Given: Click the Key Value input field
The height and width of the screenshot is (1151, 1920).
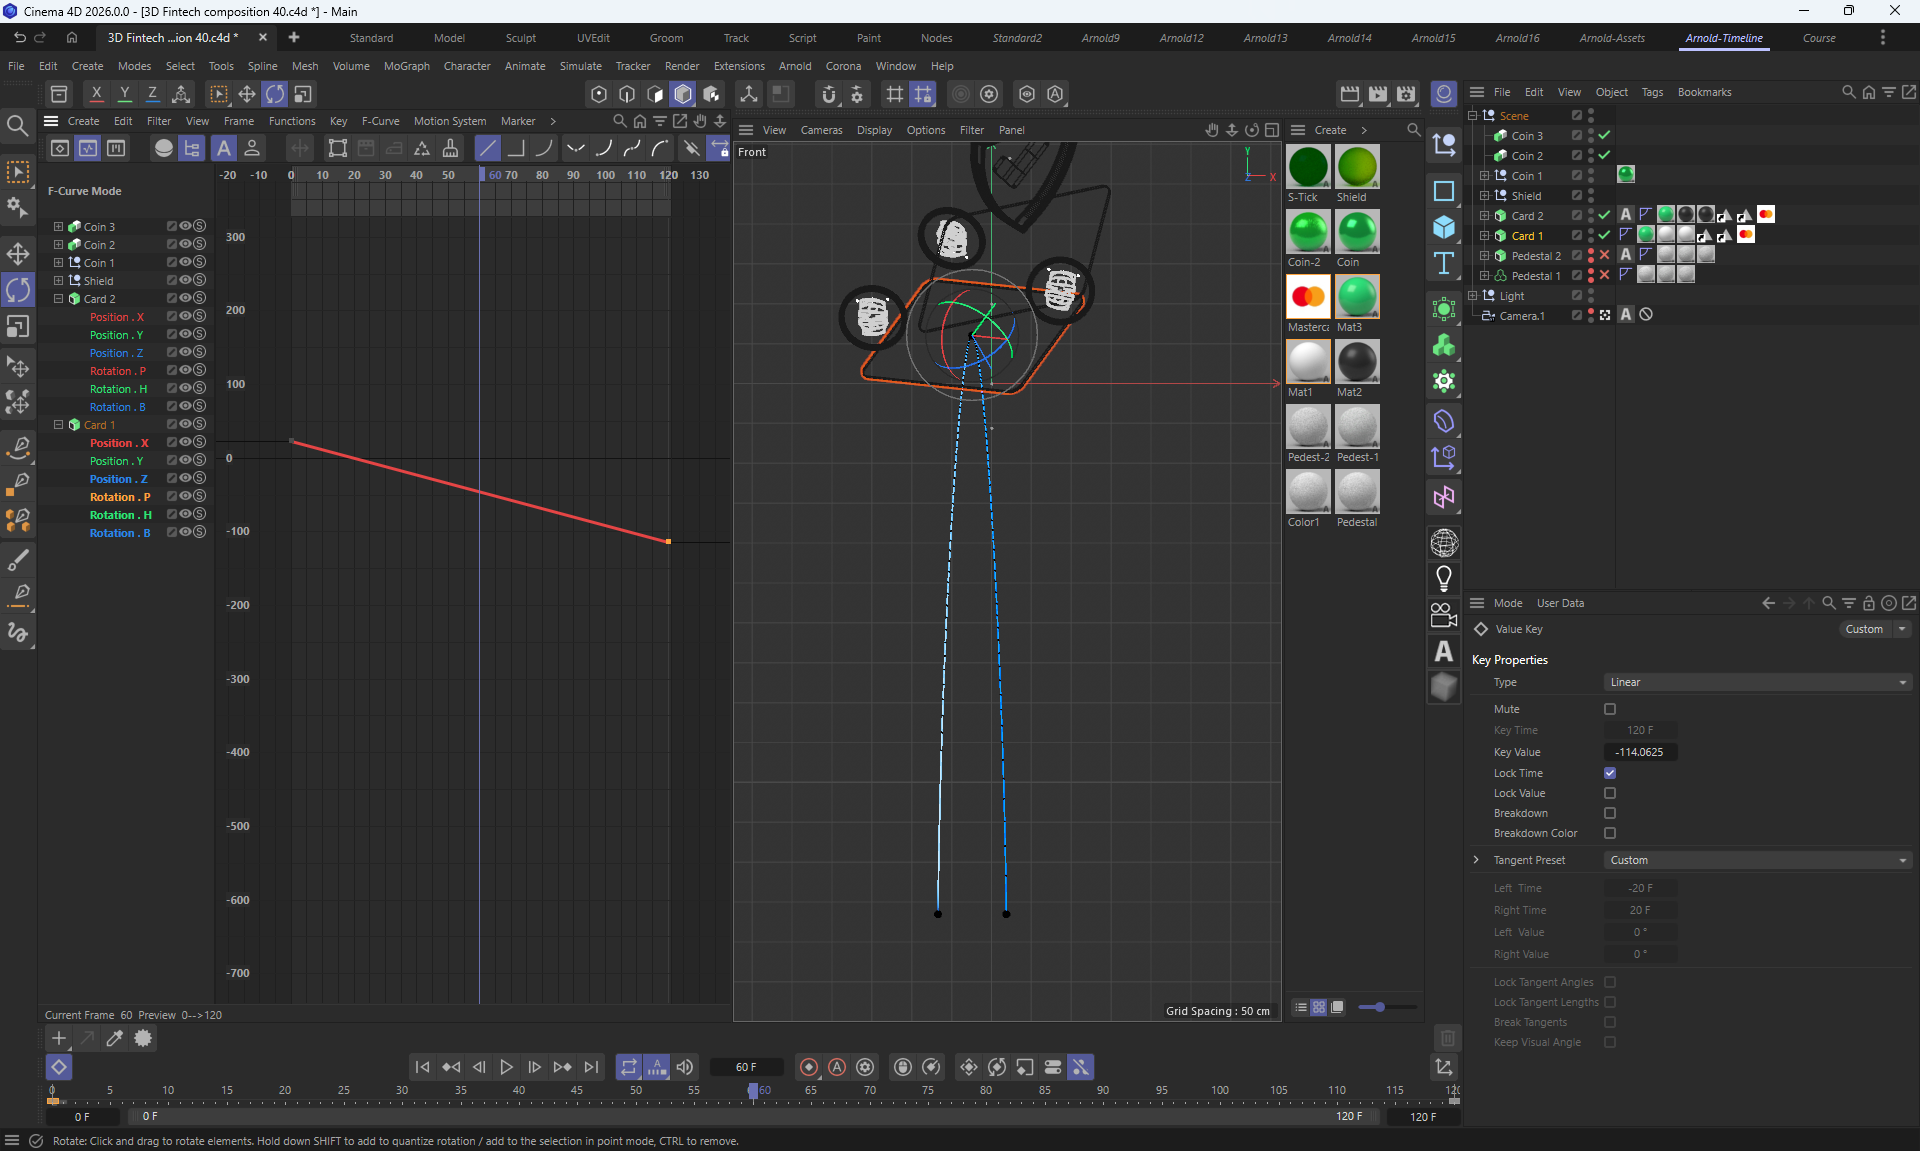Looking at the screenshot, I should [1640, 752].
